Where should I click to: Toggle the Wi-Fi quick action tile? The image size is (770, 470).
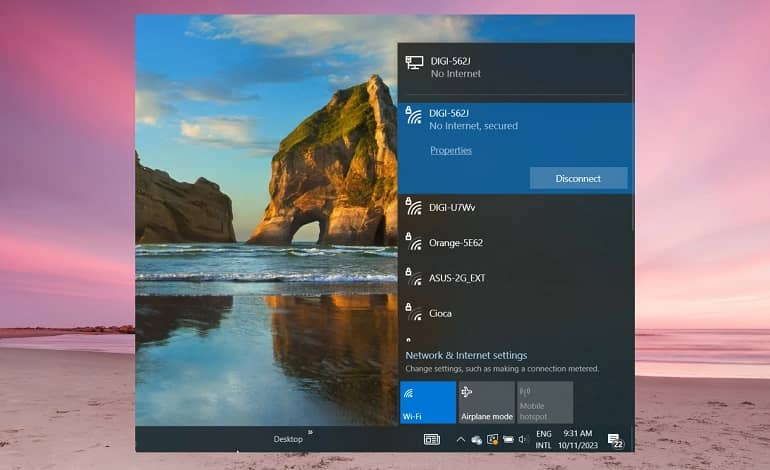pos(428,402)
